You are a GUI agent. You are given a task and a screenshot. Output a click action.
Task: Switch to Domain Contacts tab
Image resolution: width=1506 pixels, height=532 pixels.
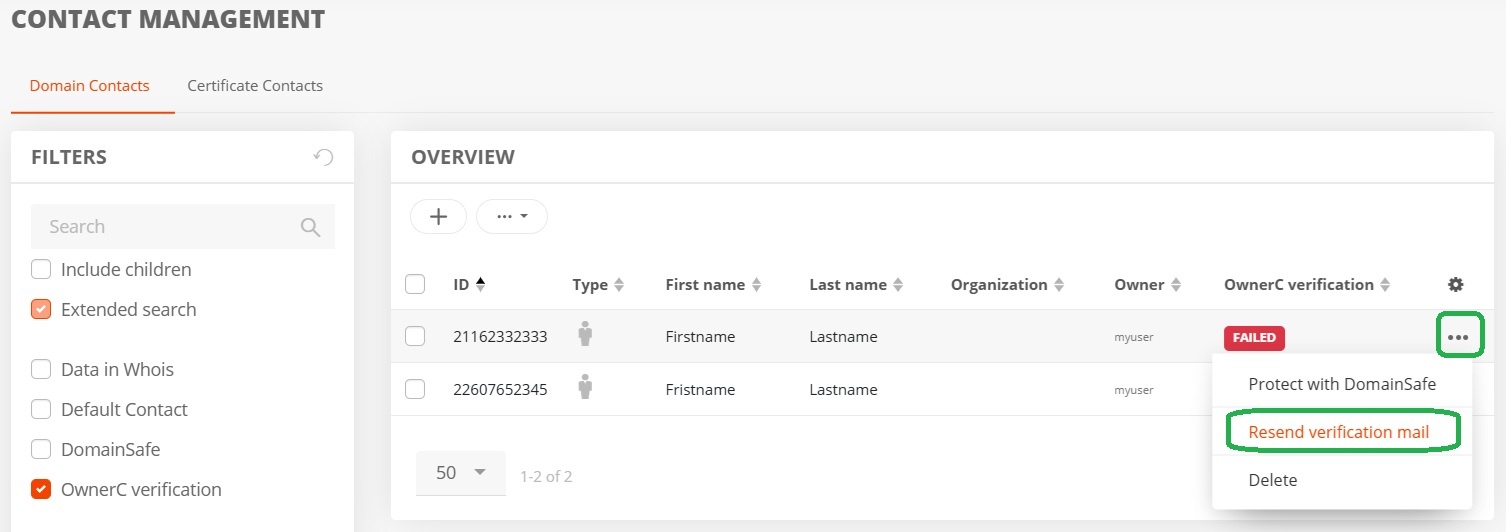click(90, 86)
